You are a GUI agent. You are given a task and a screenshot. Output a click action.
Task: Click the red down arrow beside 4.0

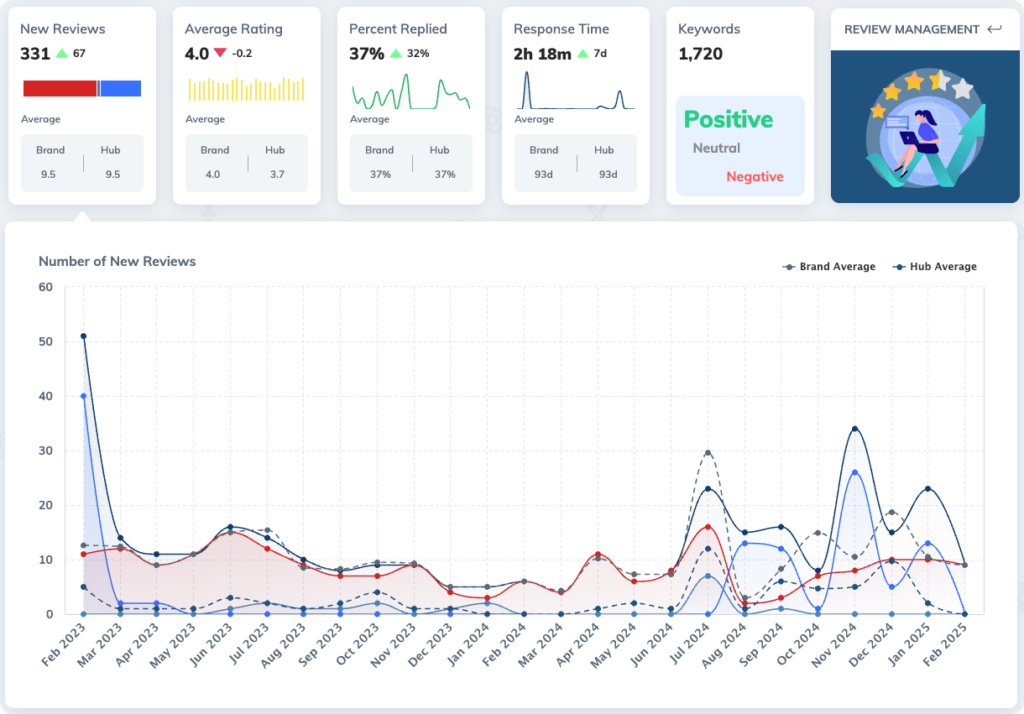(x=219, y=53)
